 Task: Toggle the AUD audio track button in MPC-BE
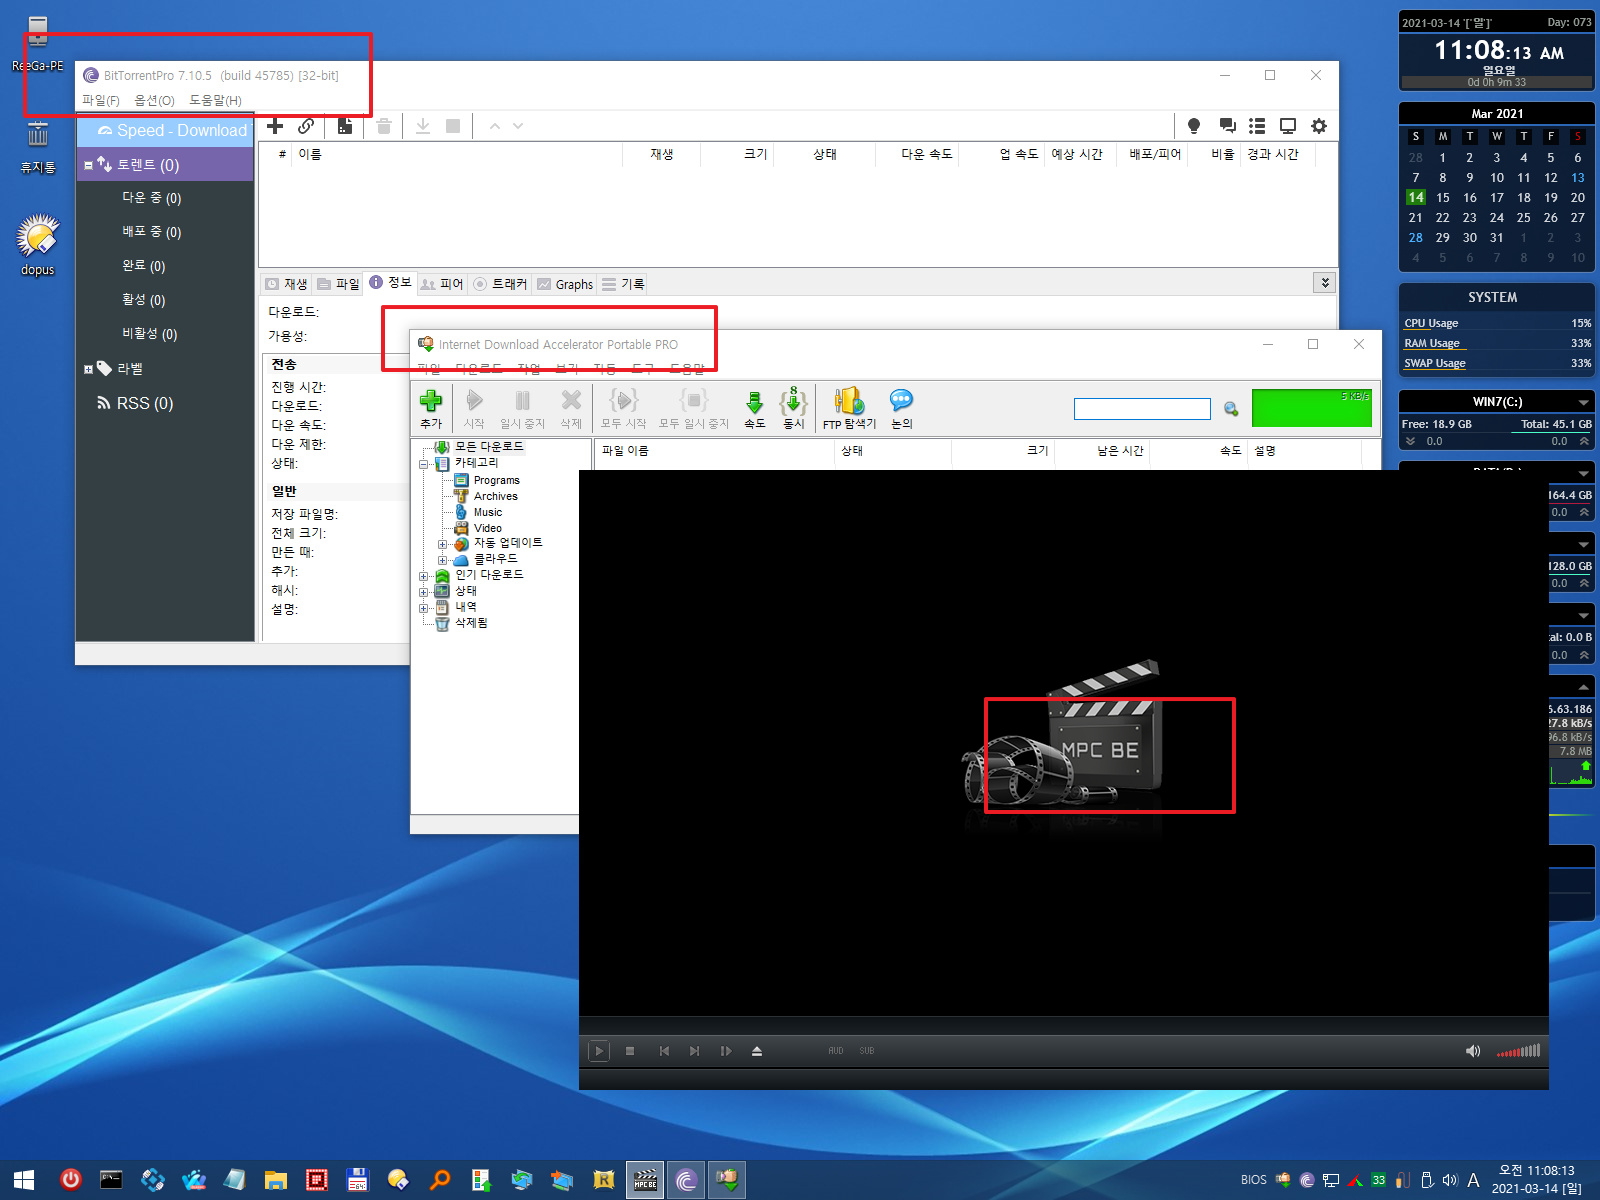(836, 1051)
